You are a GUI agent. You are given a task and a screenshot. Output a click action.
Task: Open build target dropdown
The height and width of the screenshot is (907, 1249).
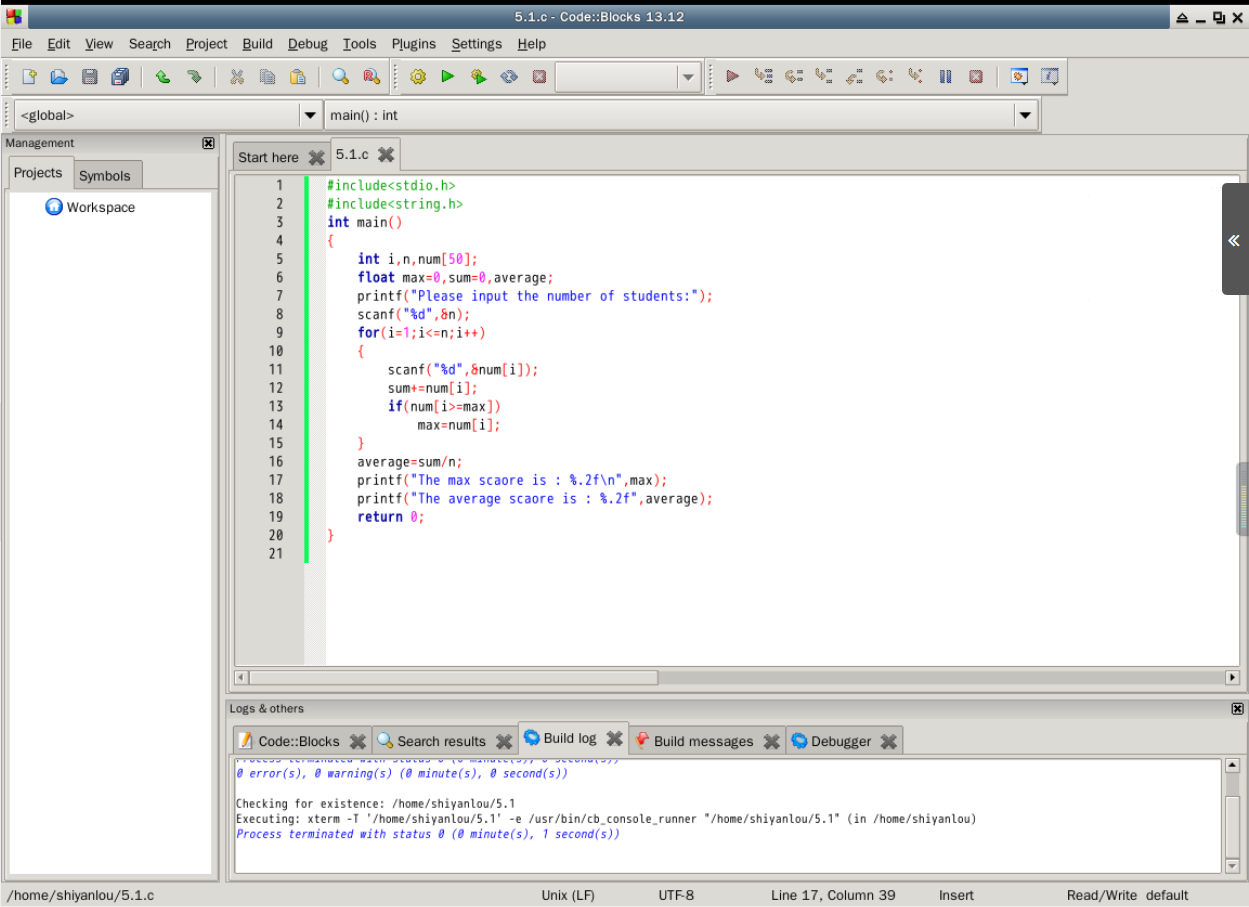(687, 77)
